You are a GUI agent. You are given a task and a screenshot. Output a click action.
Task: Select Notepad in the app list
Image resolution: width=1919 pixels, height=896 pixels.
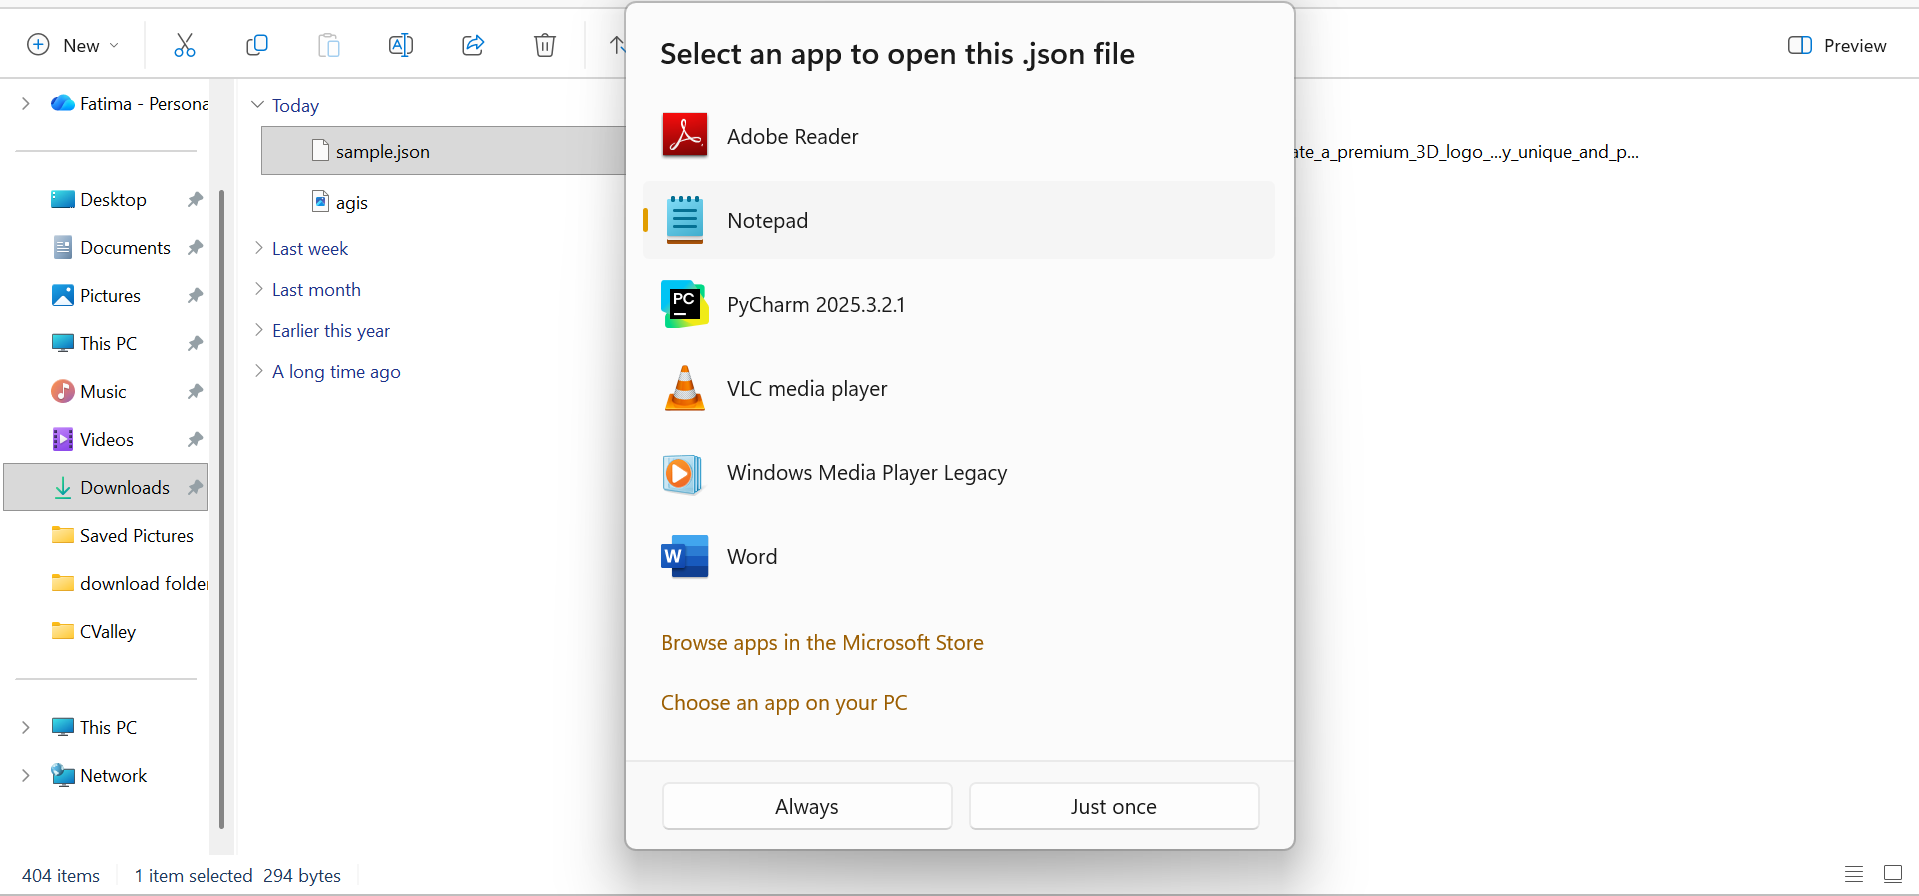point(958,220)
